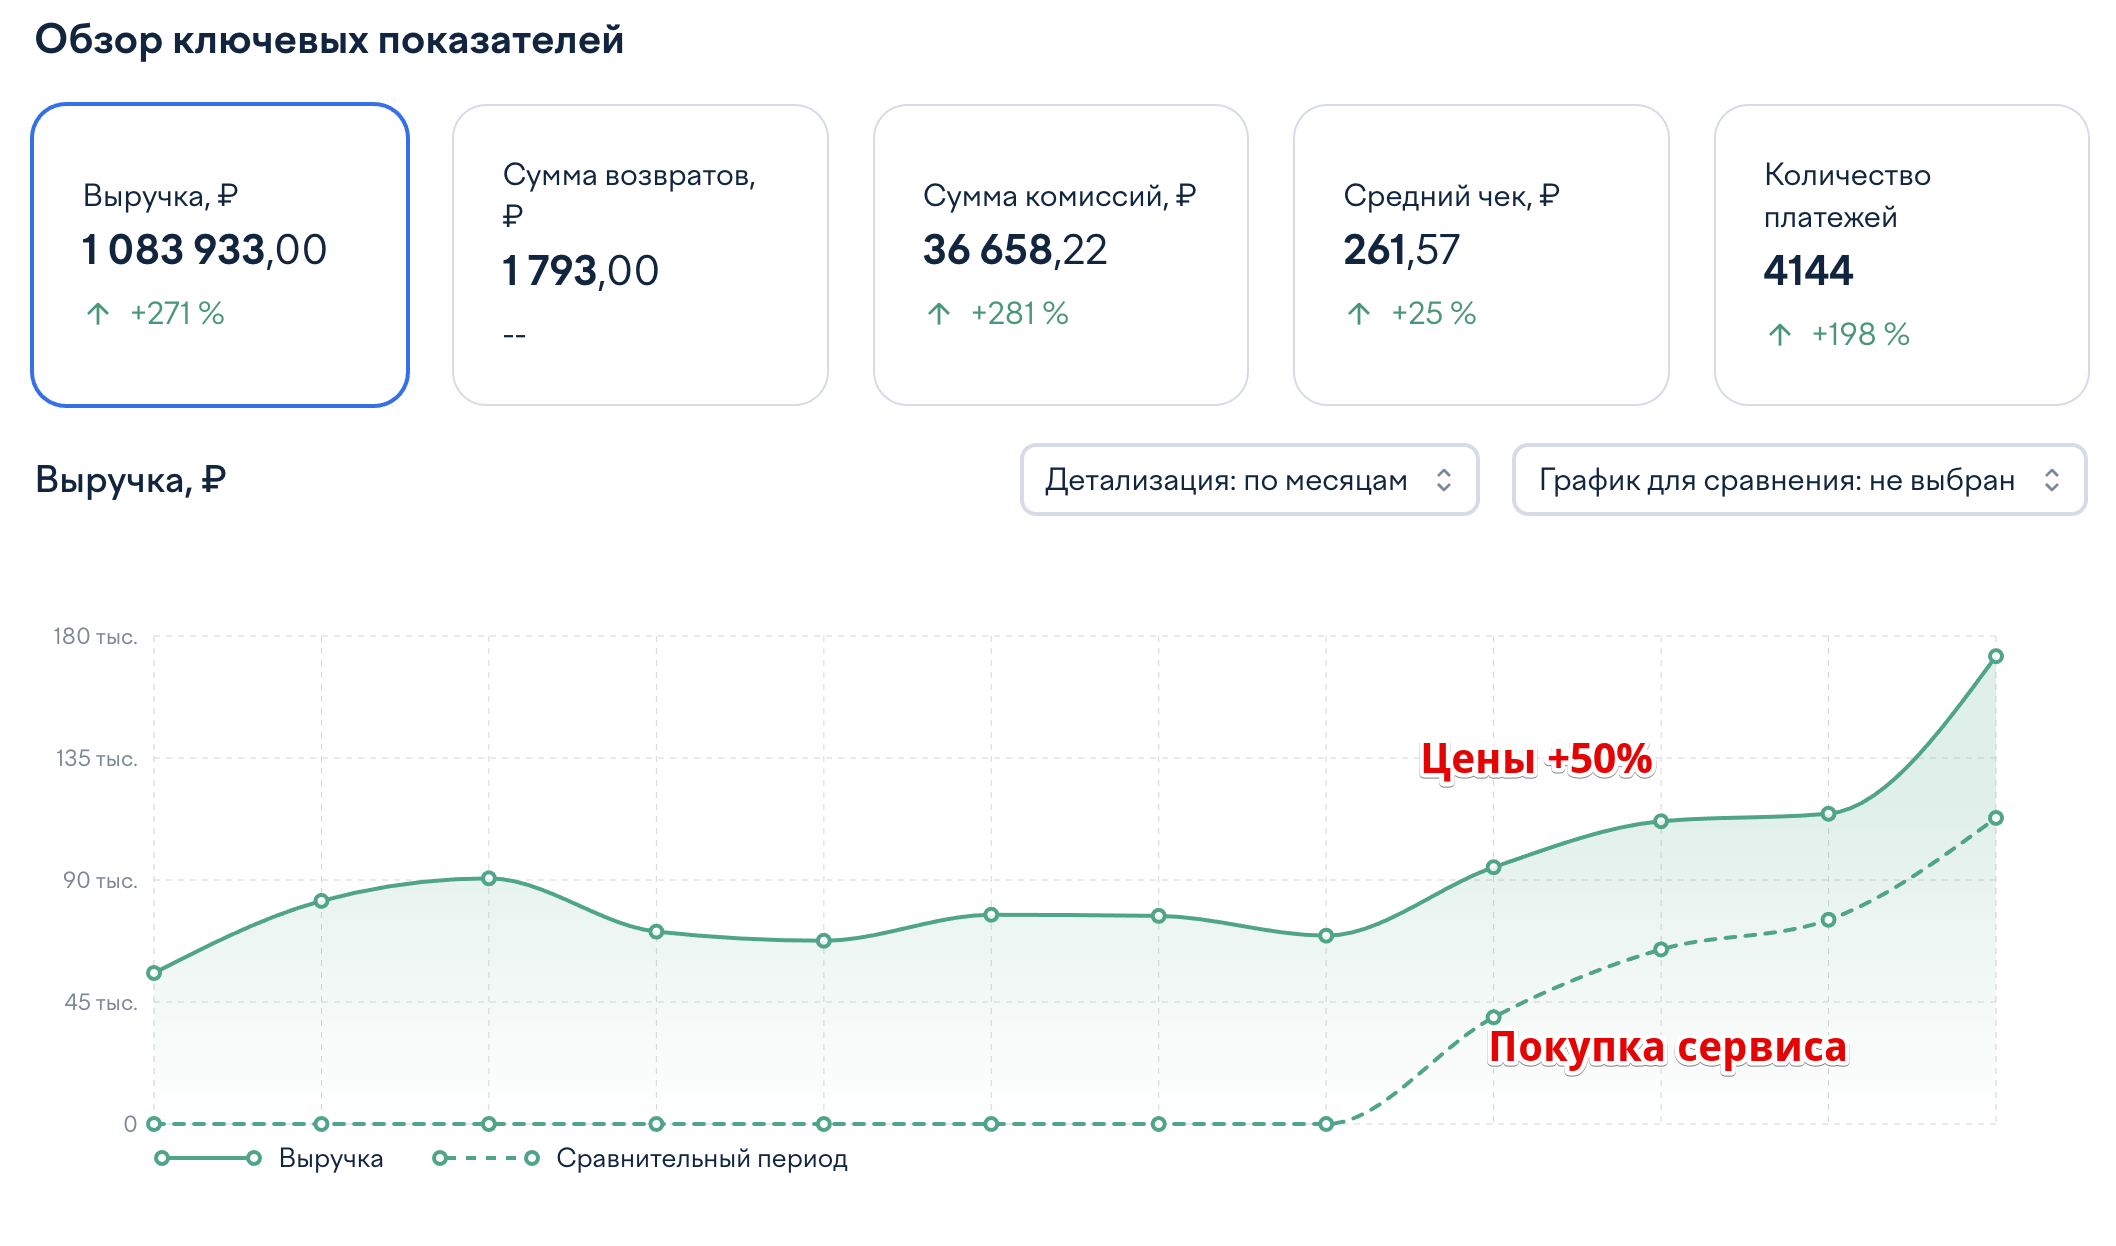
Task: Click the solid-line Выручка legend marker
Action: pyautogui.click(x=208, y=1158)
